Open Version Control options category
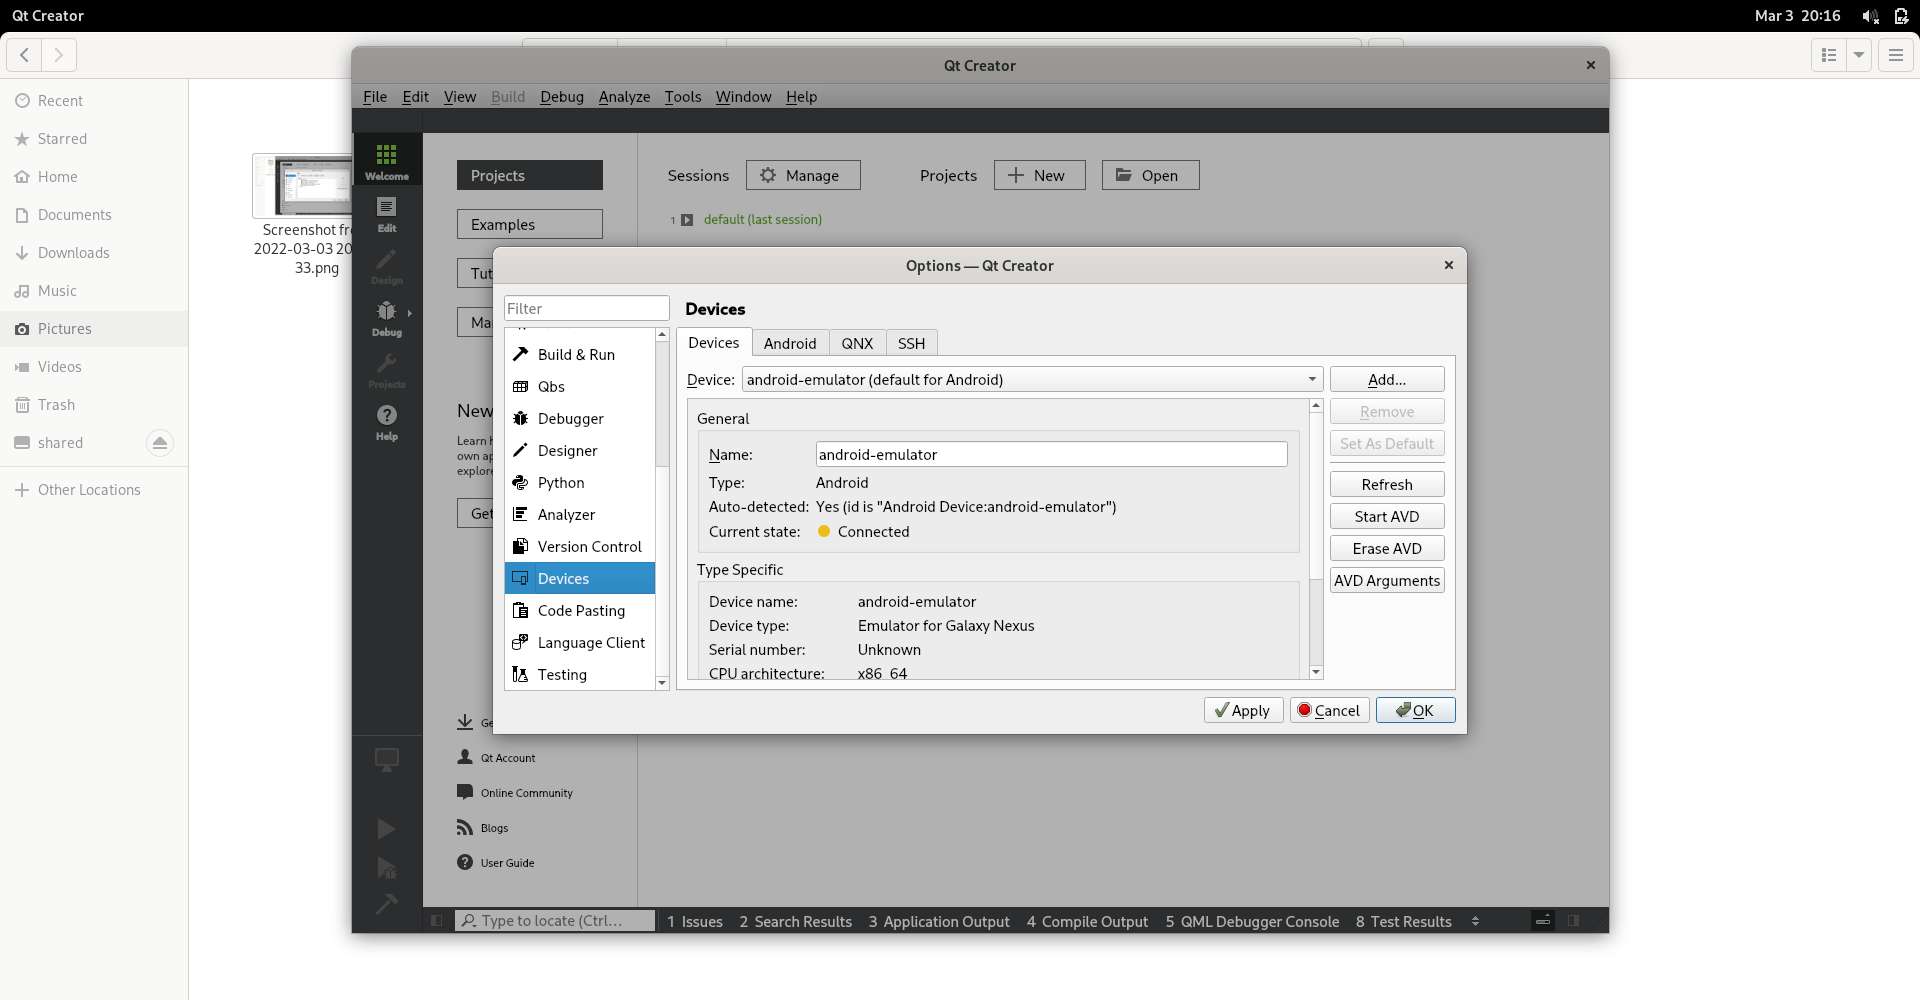Viewport: 1920px width, 1000px height. tap(580, 546)
